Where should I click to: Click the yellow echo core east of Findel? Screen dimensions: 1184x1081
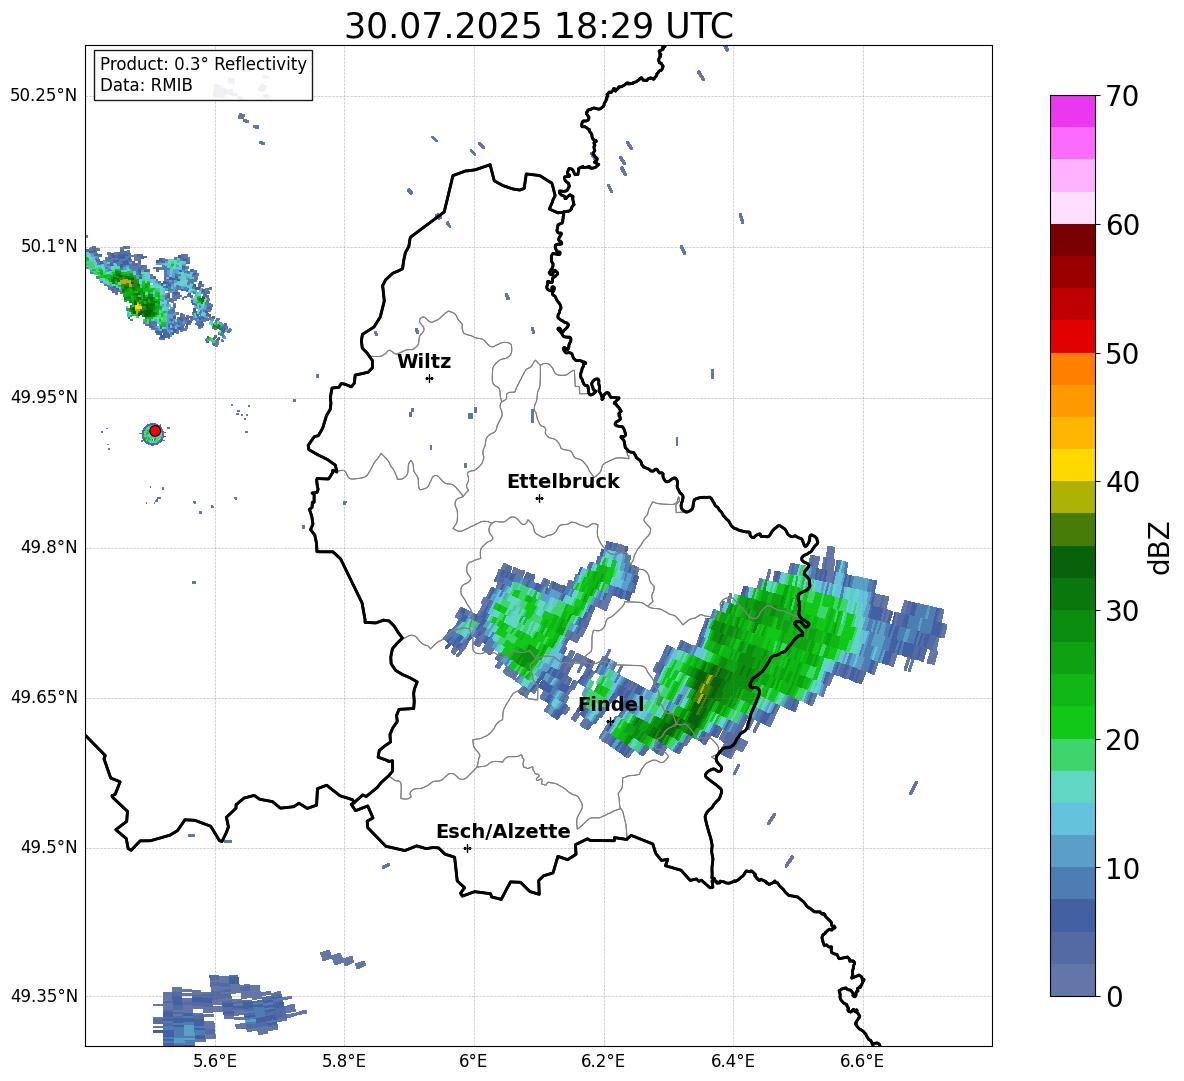tap(706, 688)
